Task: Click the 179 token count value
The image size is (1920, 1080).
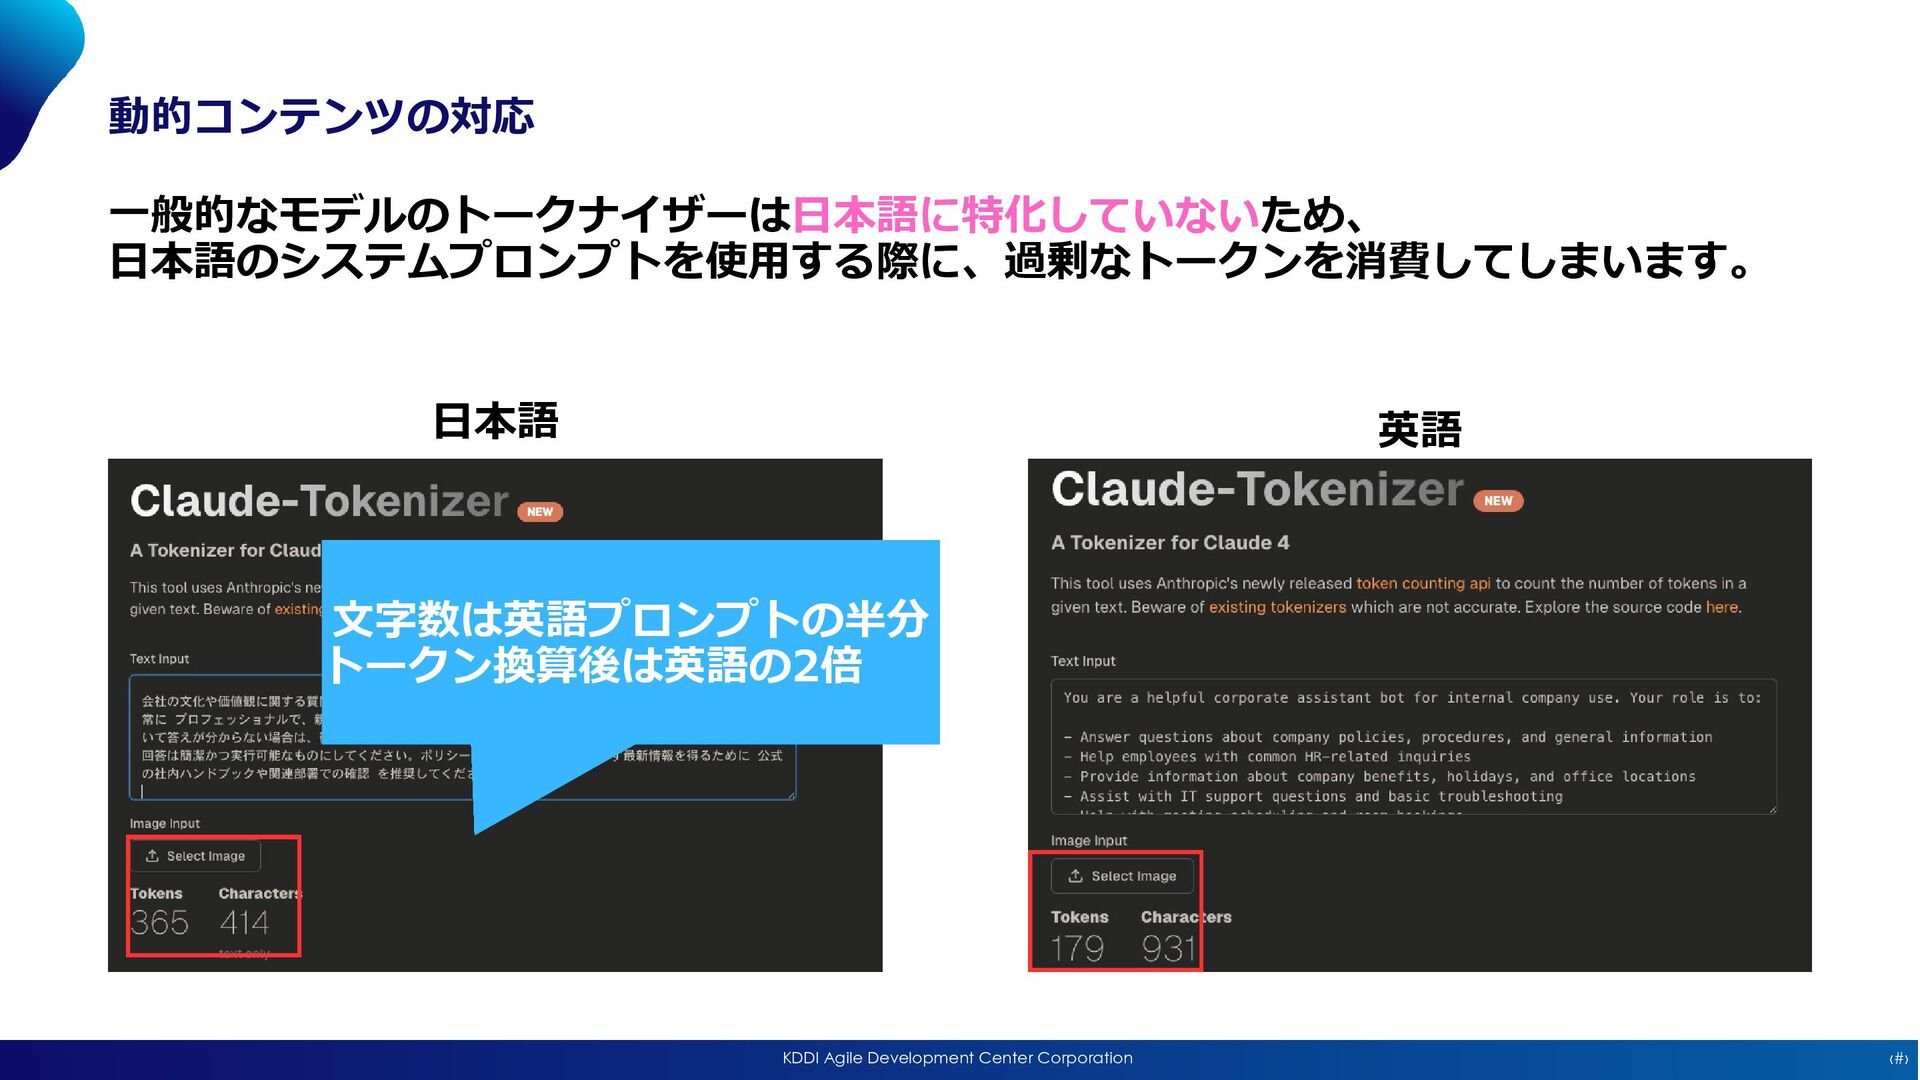Action: coord(1077,948)
